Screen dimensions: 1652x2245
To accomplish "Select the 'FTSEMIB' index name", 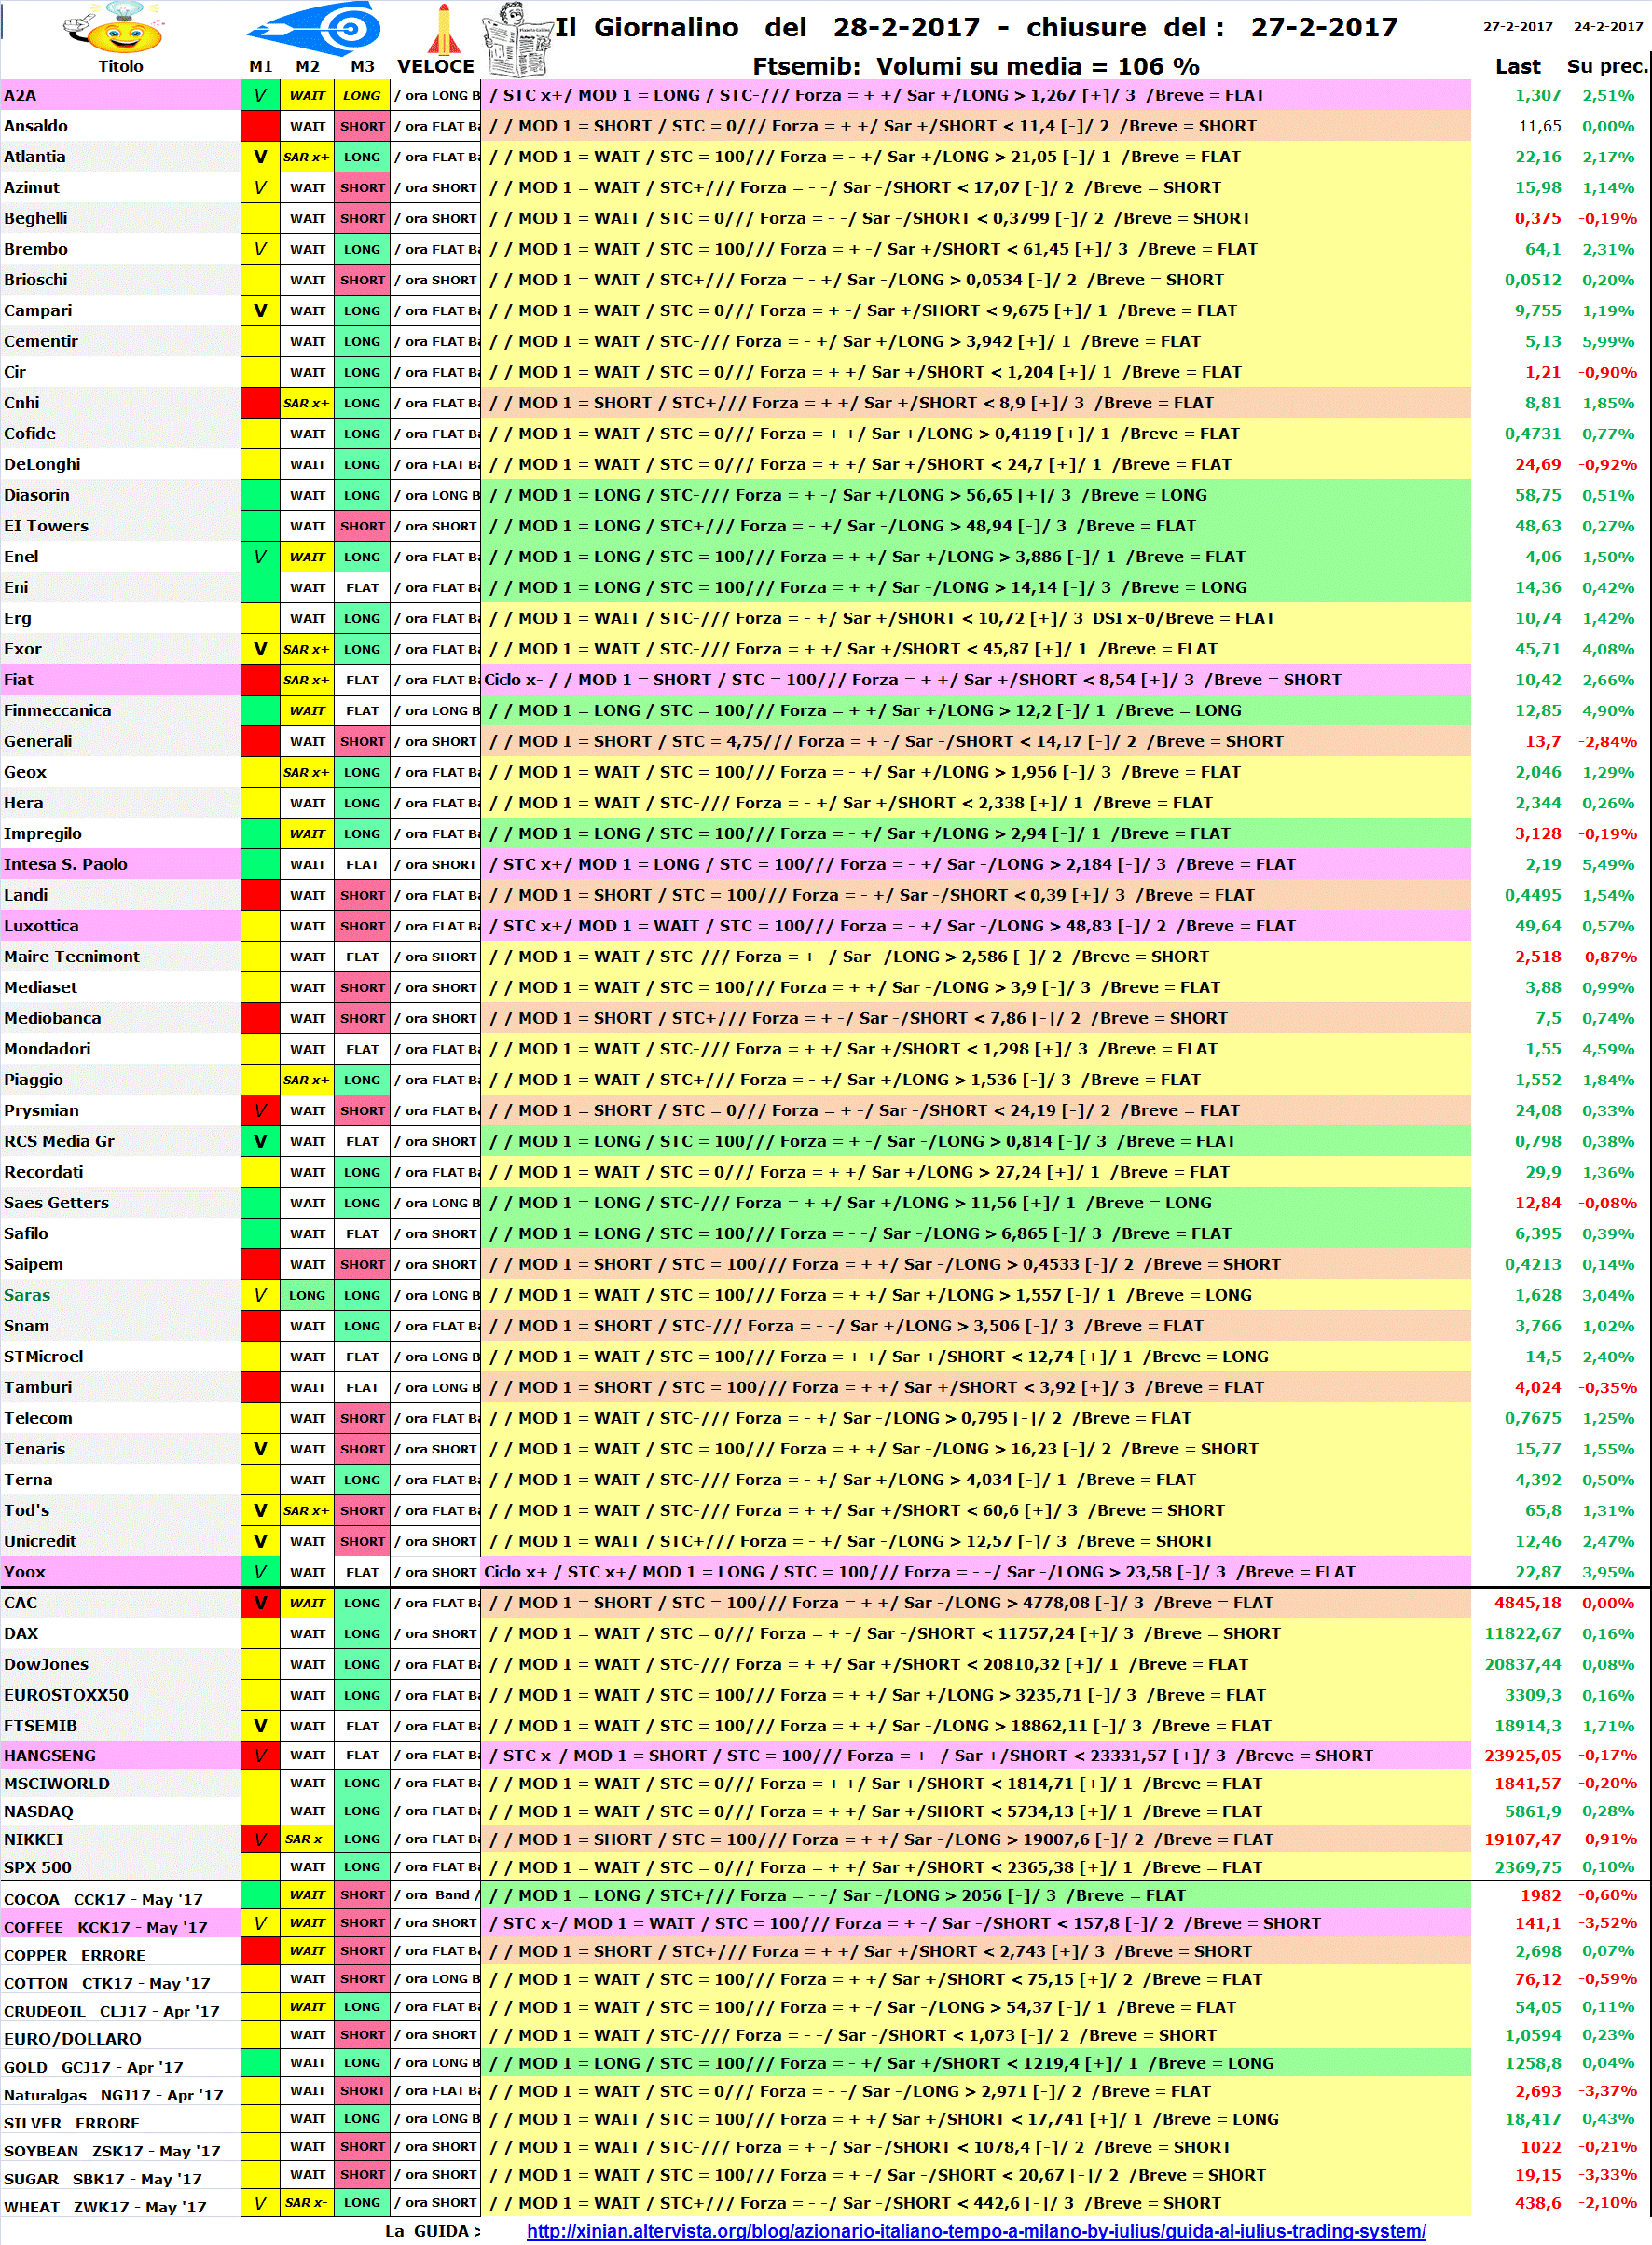I will [x=41, y=1726].
